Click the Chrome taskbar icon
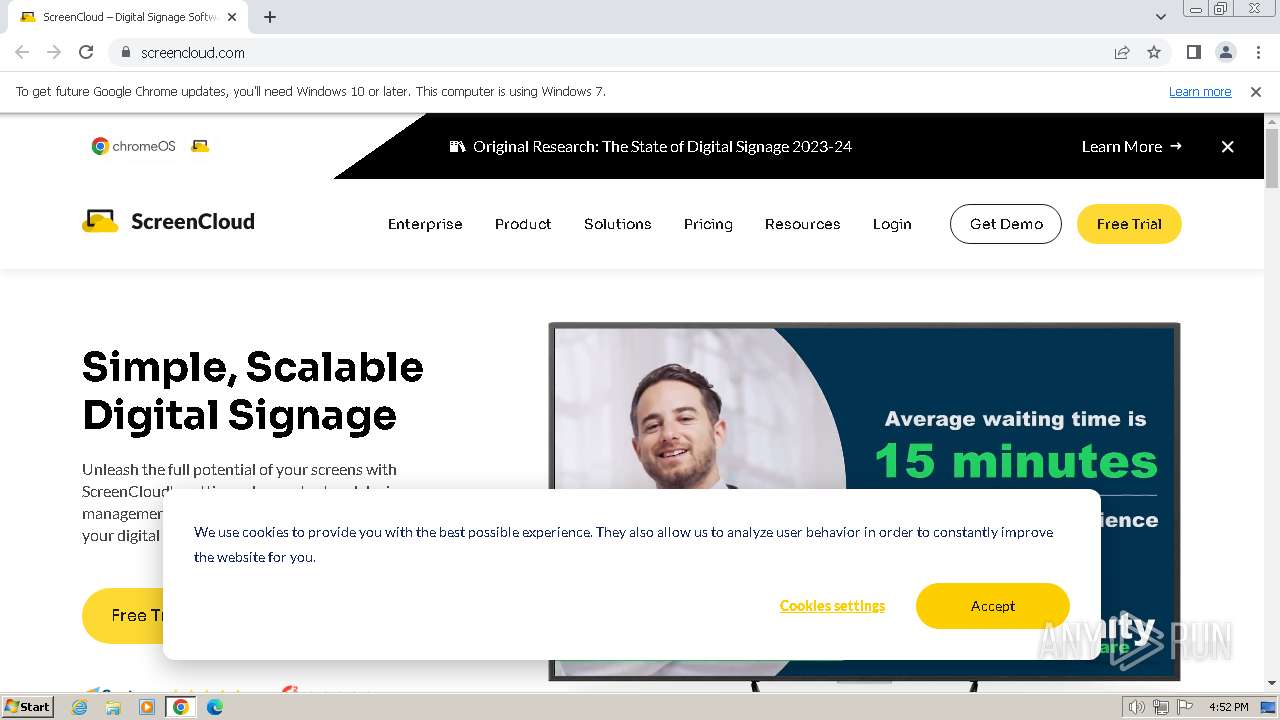Image resolution: width=1280 pixels, height=720 pixels. [180, 707]
